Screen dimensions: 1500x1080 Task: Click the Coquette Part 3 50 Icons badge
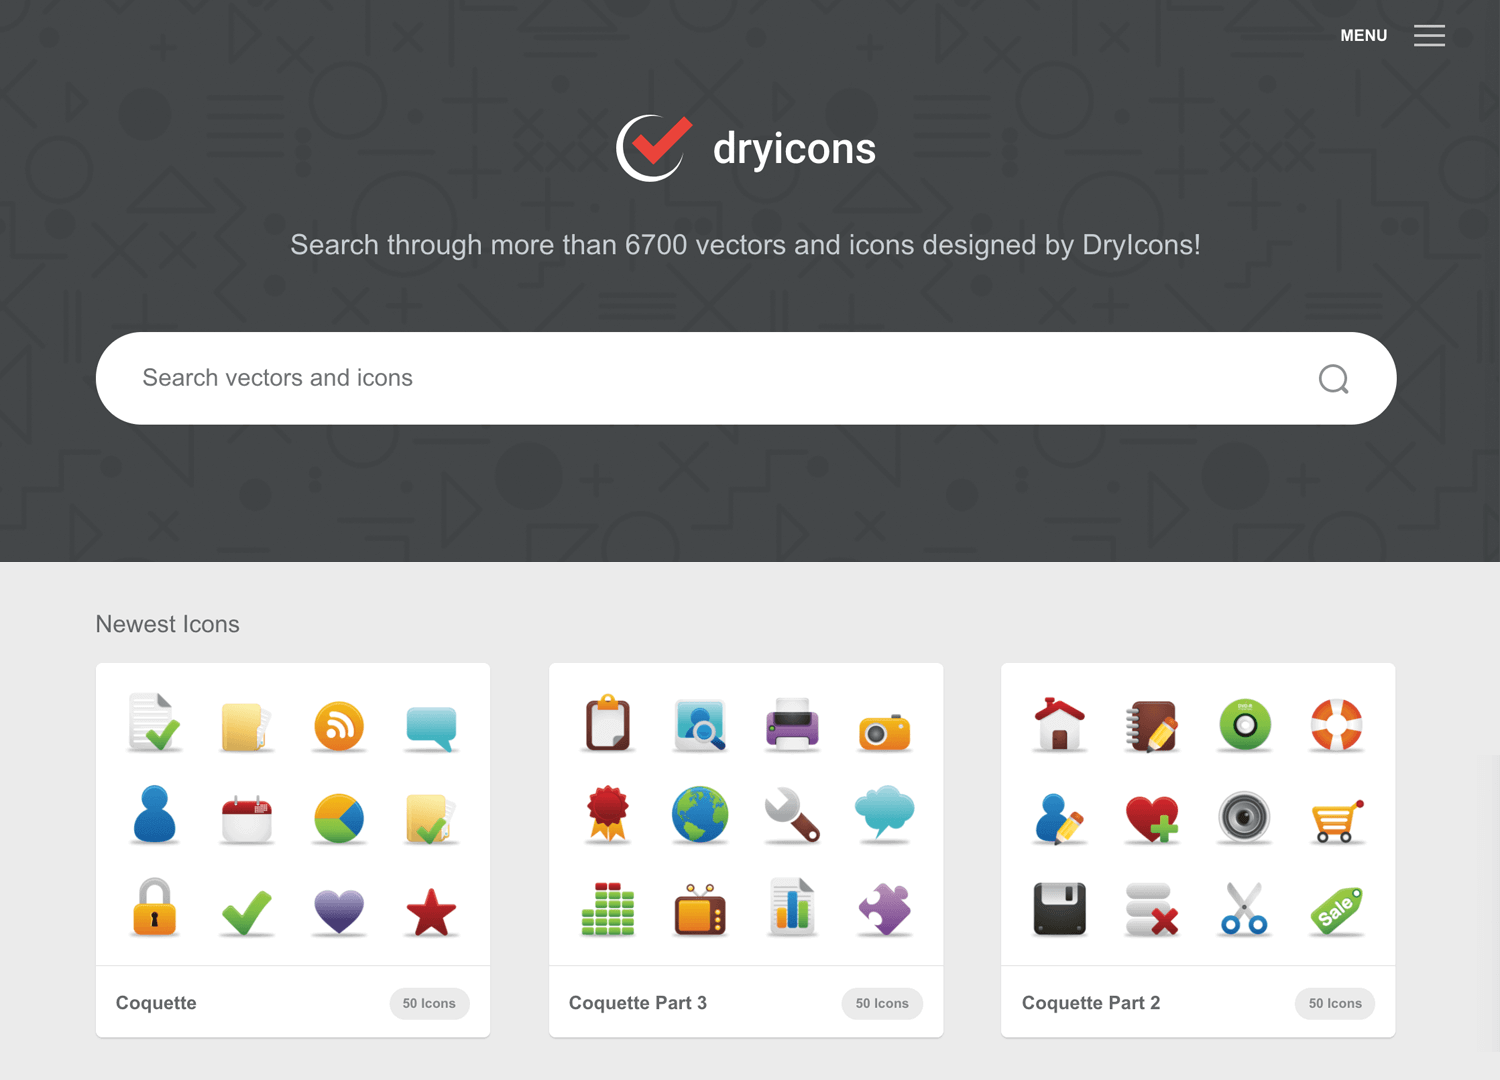click(882, 1003)
